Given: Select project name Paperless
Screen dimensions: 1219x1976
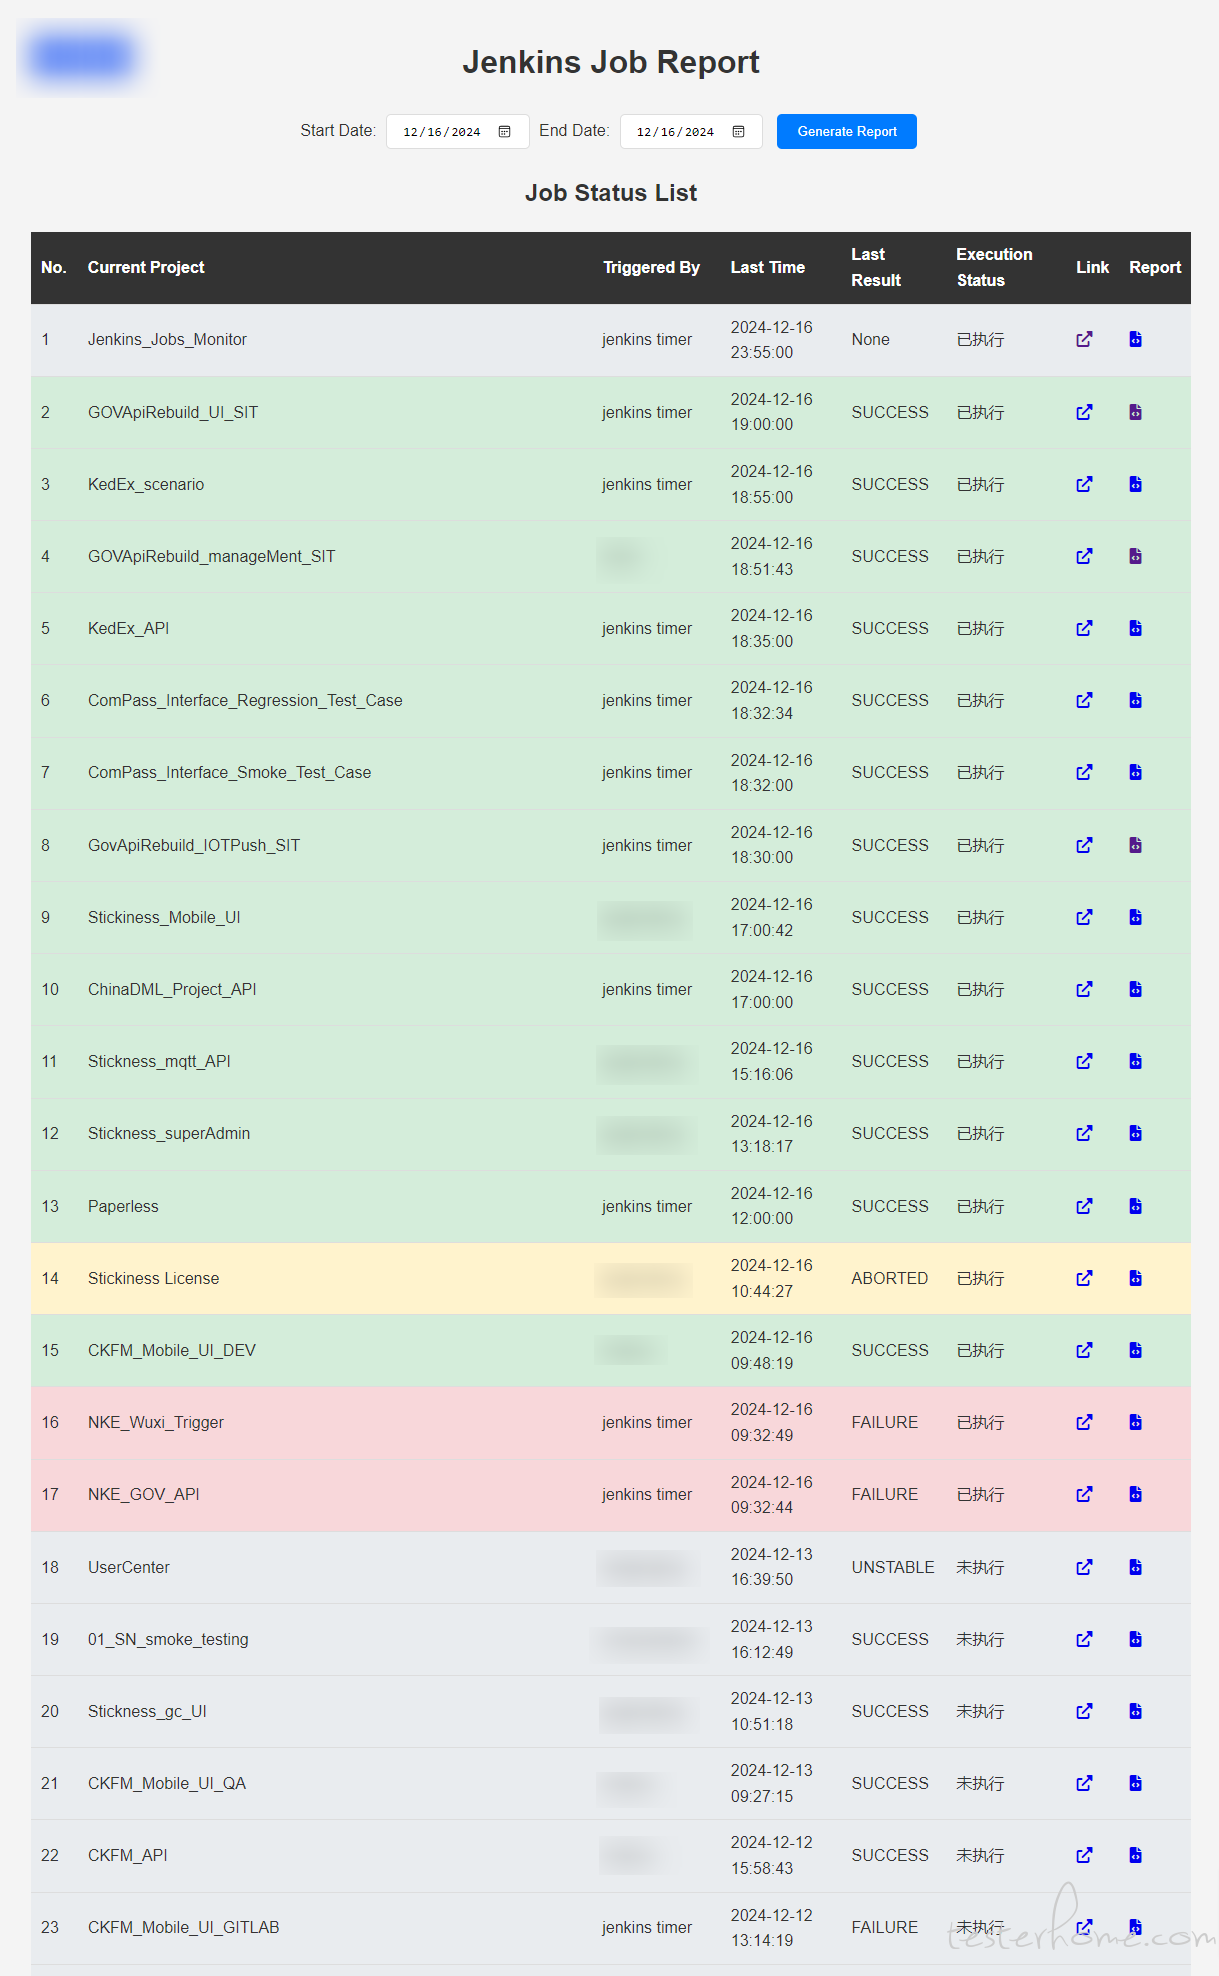Looking at the screenshot, I should click(x=123, y=1206).
